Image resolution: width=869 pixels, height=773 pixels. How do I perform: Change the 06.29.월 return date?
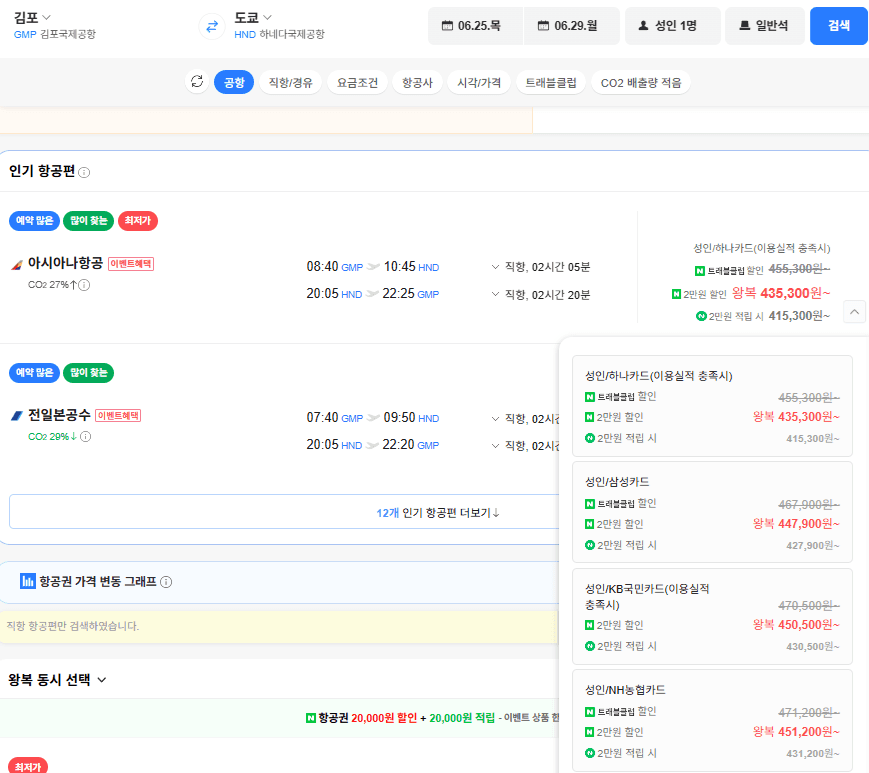(571, 25)
